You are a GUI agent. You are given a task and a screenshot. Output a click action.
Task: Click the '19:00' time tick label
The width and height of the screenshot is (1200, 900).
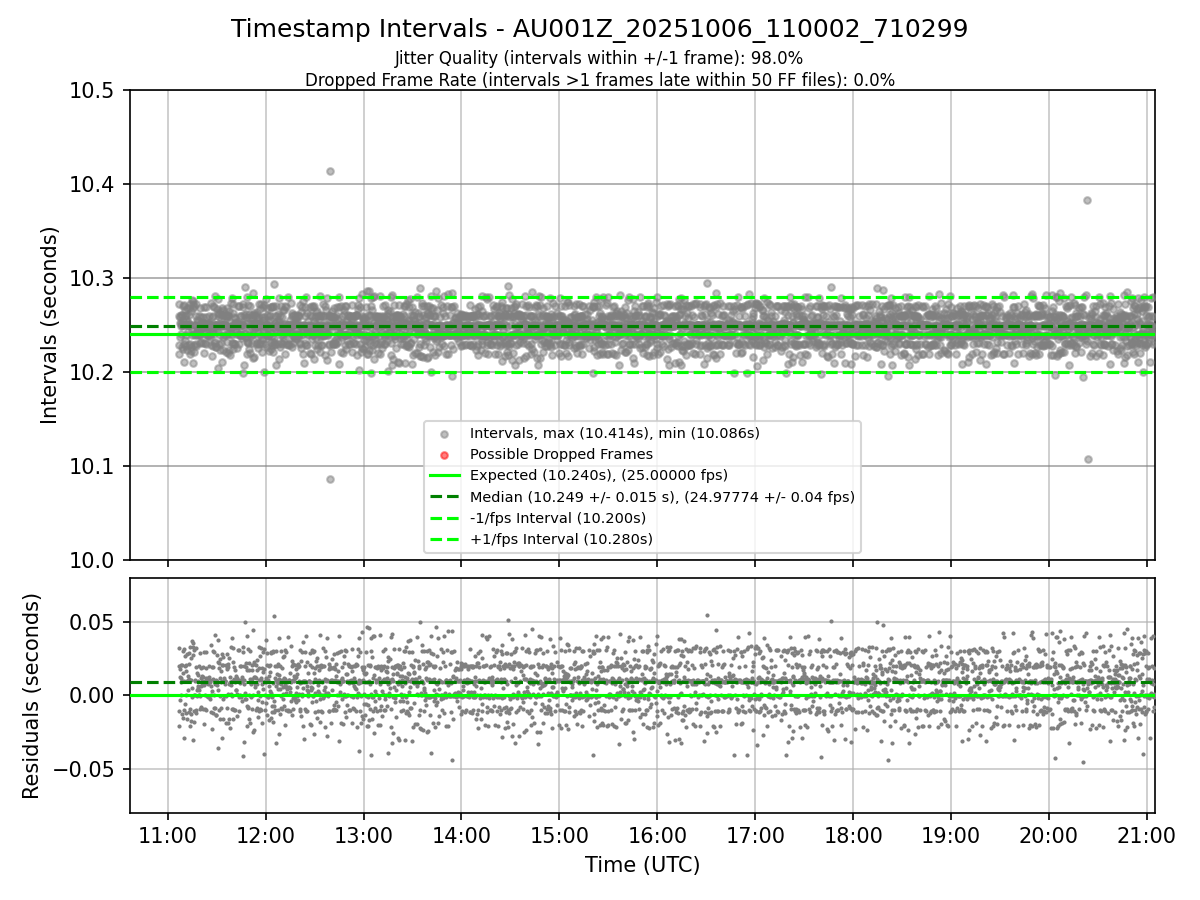click(951, 835)
